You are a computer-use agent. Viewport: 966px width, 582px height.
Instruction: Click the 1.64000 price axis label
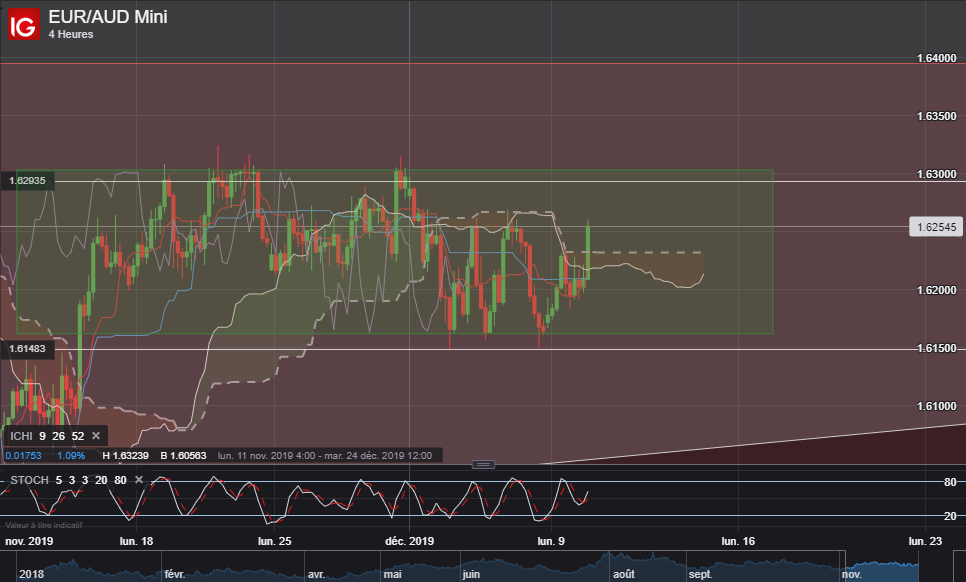click(x=936, y=59)
